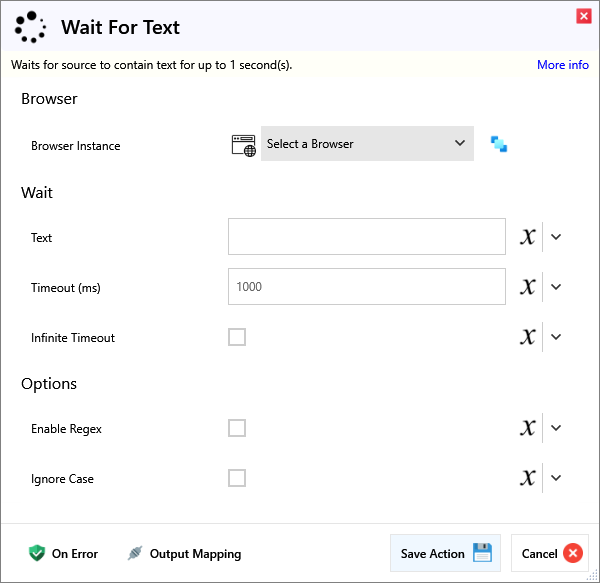This screenshot has width=600, height=583.
Task: Tick the Enable Regex checkbox
Action: tap(237, 428)
